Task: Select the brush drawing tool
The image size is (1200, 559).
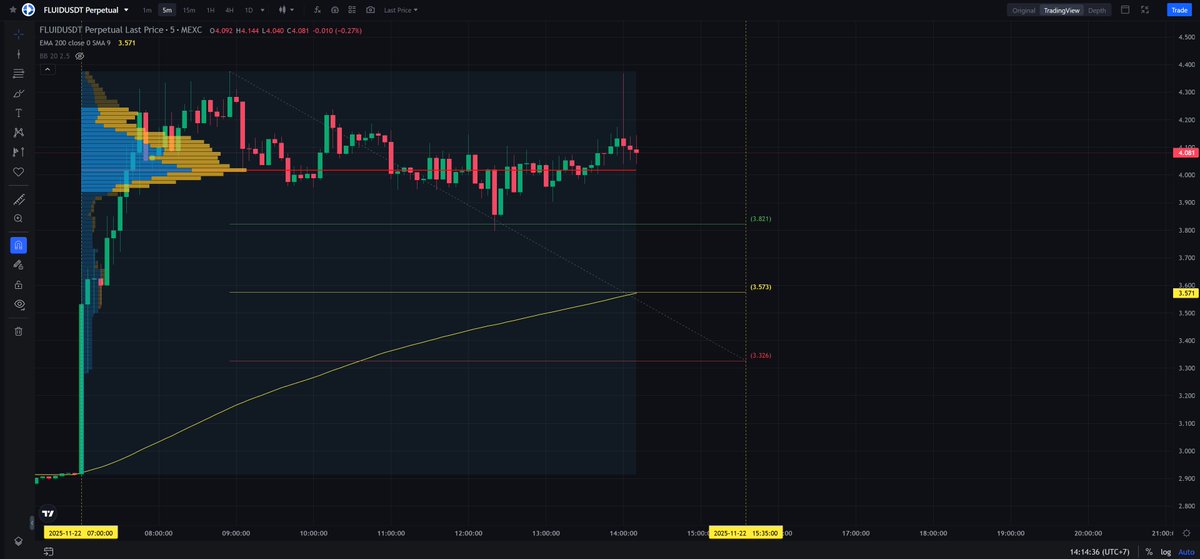Action: [x=18, y=93]
